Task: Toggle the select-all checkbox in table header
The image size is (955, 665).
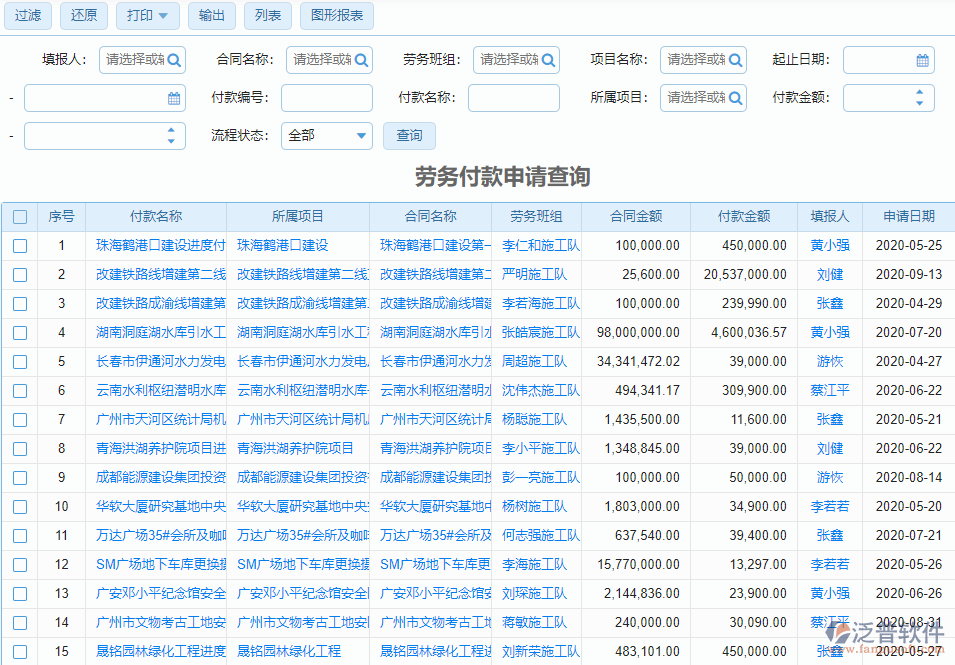Action: [x=20, y=216]
